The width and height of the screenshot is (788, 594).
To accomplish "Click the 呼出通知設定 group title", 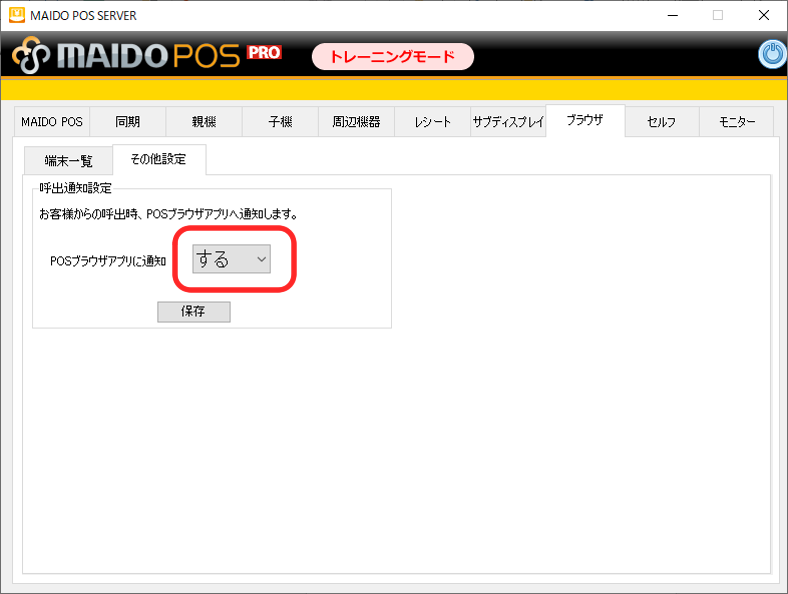I will pyautogui.click(x=76, y=188).
